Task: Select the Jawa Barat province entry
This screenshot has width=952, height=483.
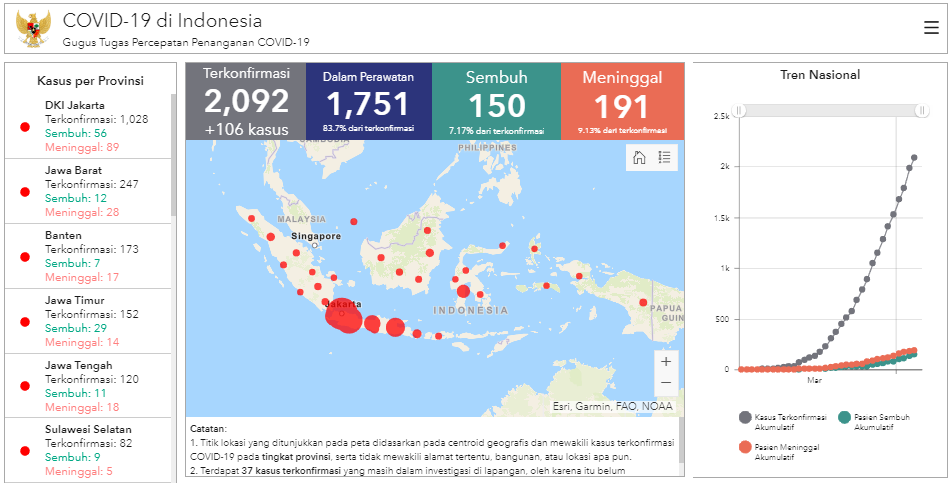Action: tap(88, 191)
